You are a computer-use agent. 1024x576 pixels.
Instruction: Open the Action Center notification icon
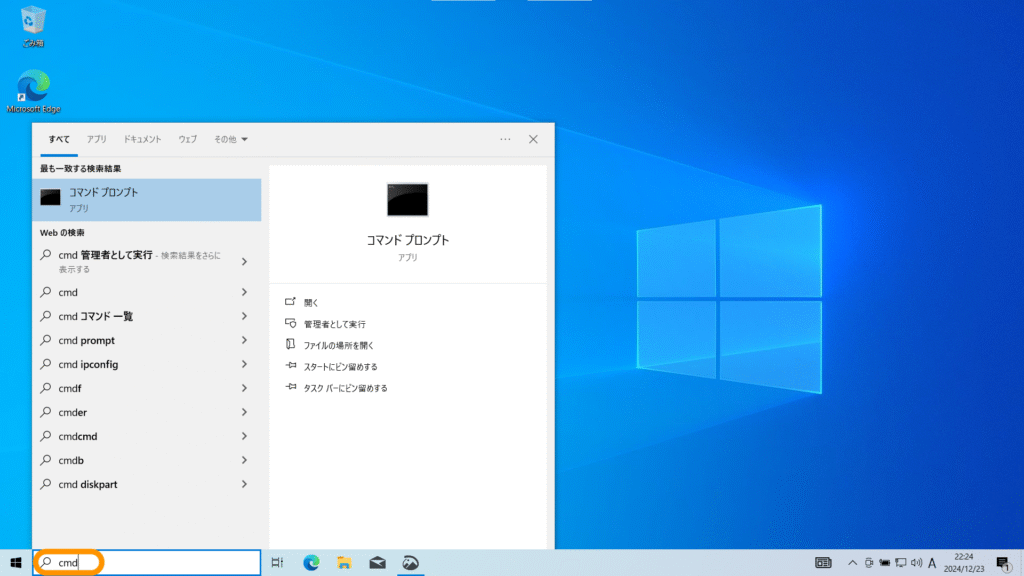pos(1004,562)
